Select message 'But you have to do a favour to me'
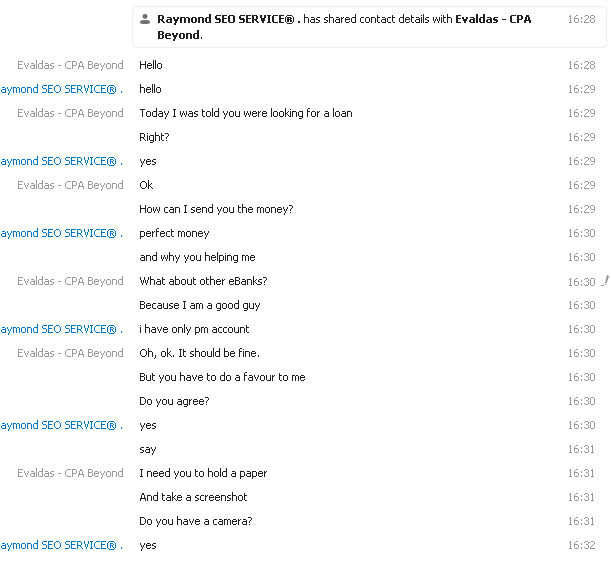 [222, 377]
